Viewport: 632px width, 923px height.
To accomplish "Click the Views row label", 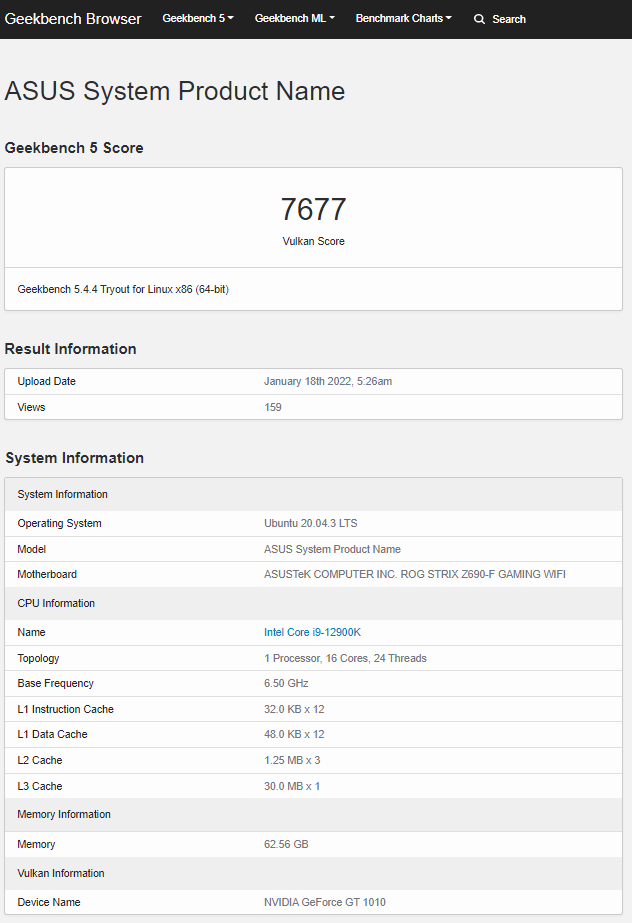I will click(31, 407).
